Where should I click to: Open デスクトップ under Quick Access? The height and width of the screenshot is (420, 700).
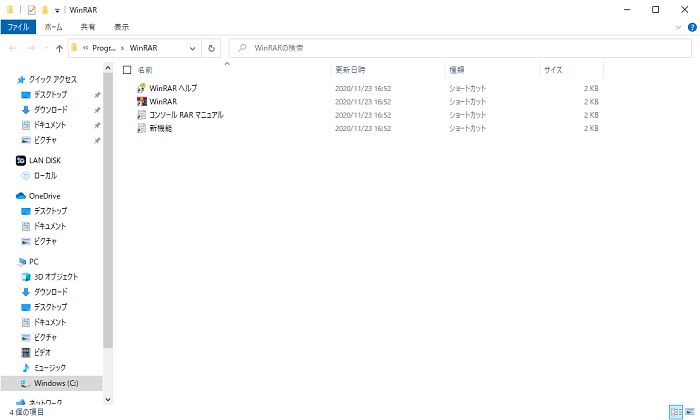click(50, 95)
